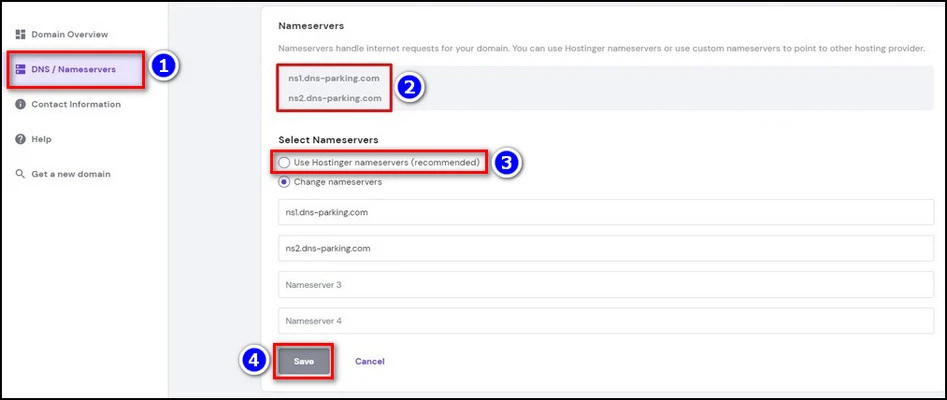Screen dimensions: 947x400
Task: Open DNS / Nameservers sidebar item
Action: click(73, 69)
